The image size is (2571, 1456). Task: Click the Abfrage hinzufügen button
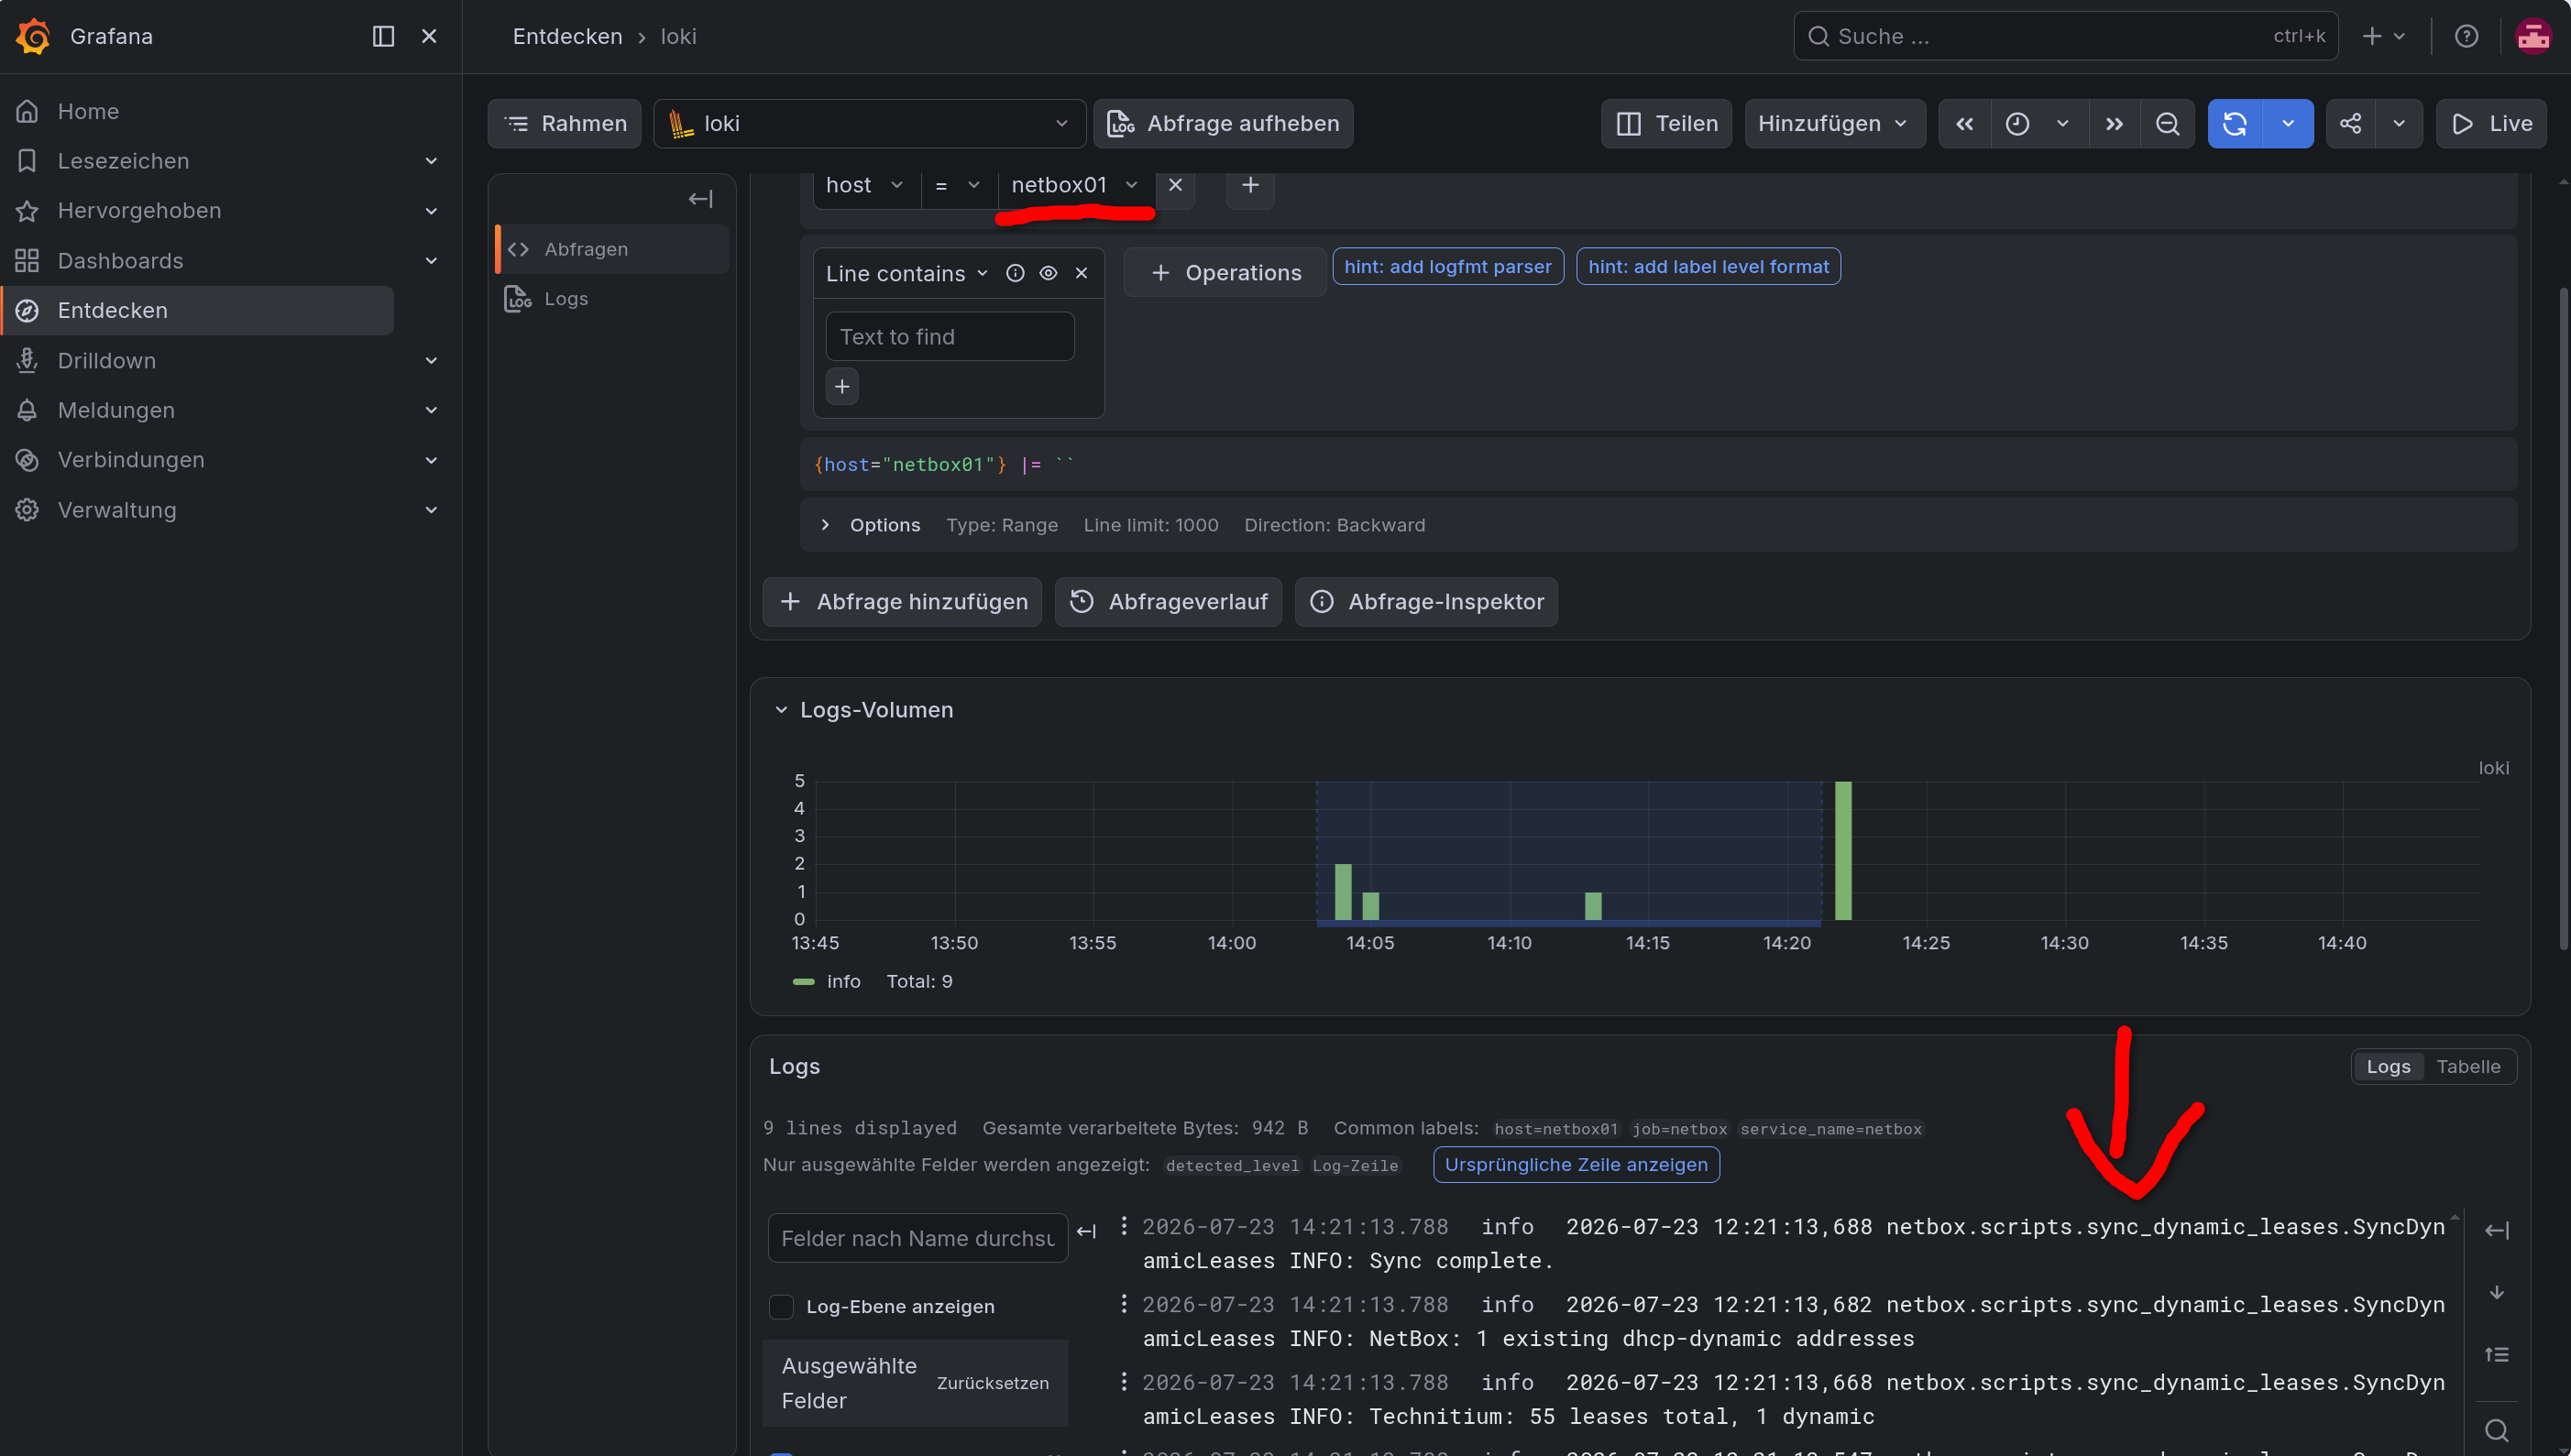click(902, 602)
